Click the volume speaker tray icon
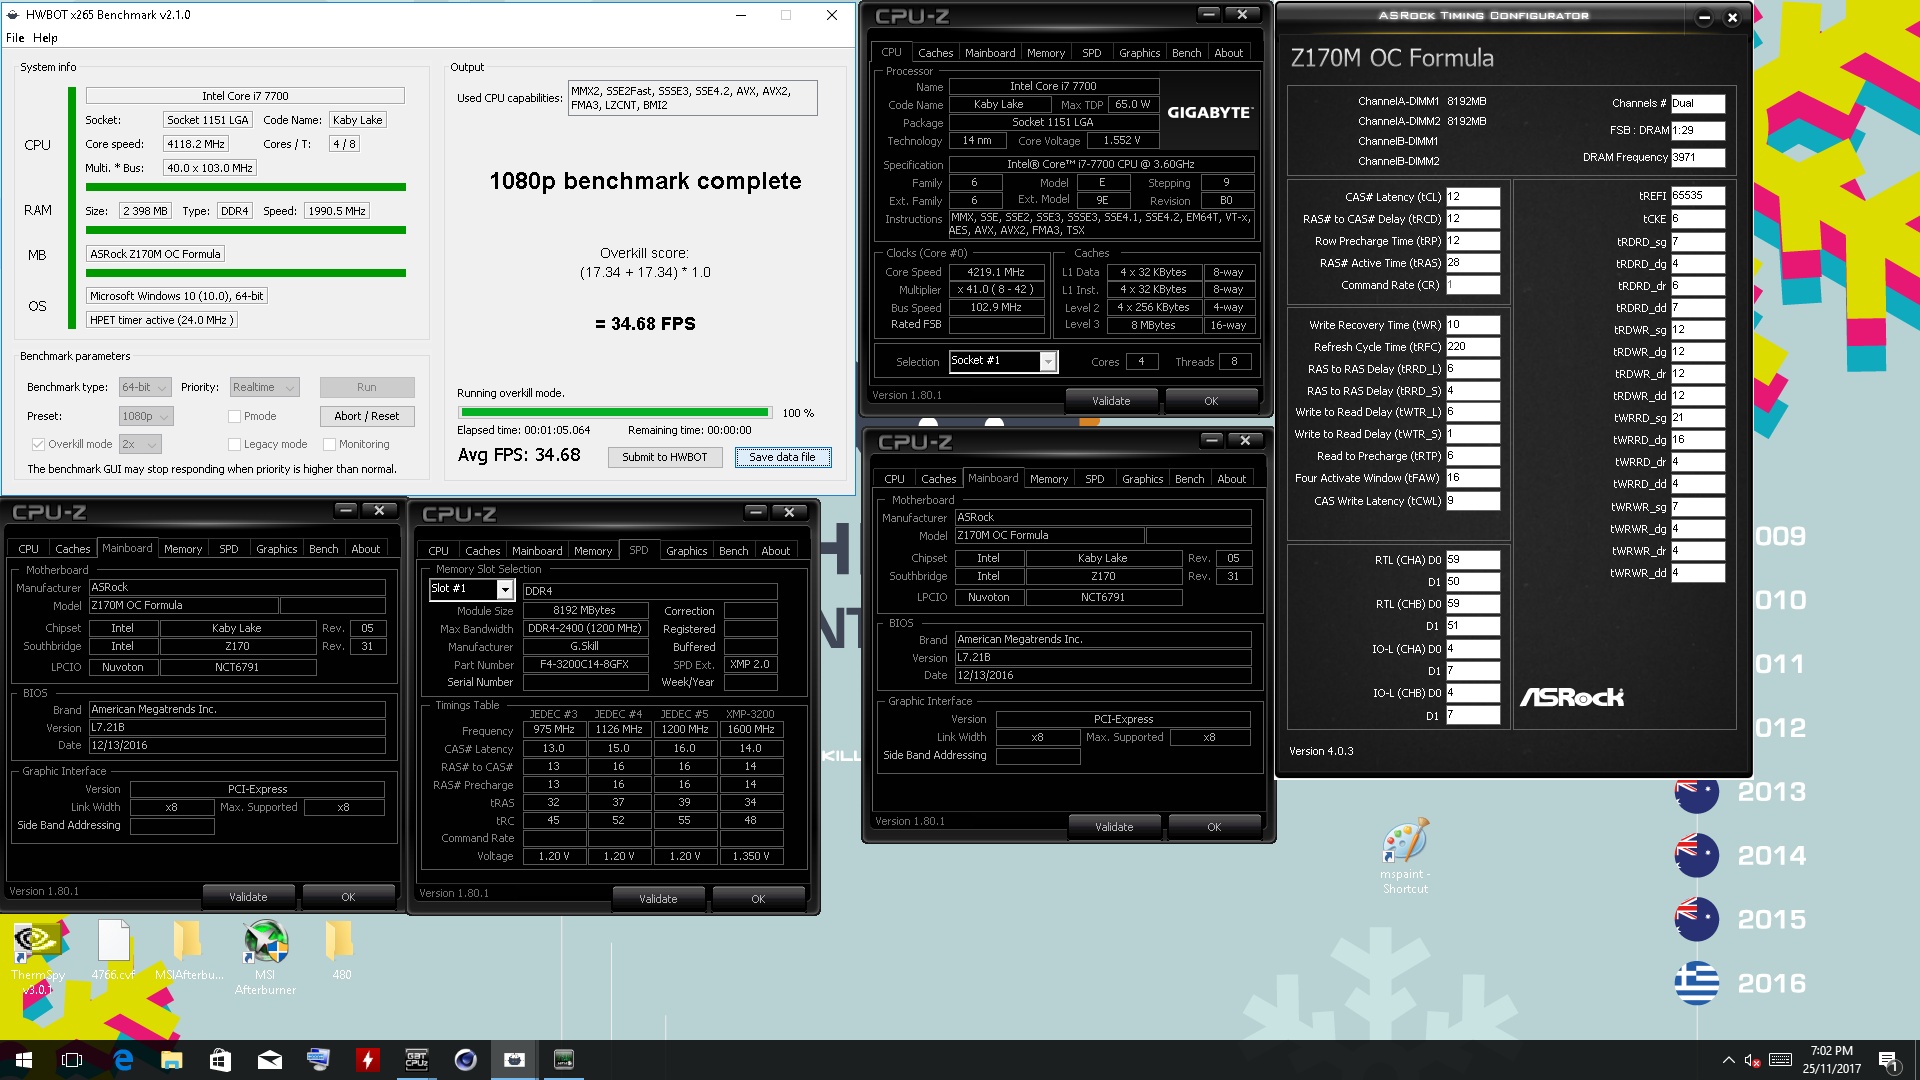The height and width of the screenshot is (1080, 1920). pos(1752,1060)
